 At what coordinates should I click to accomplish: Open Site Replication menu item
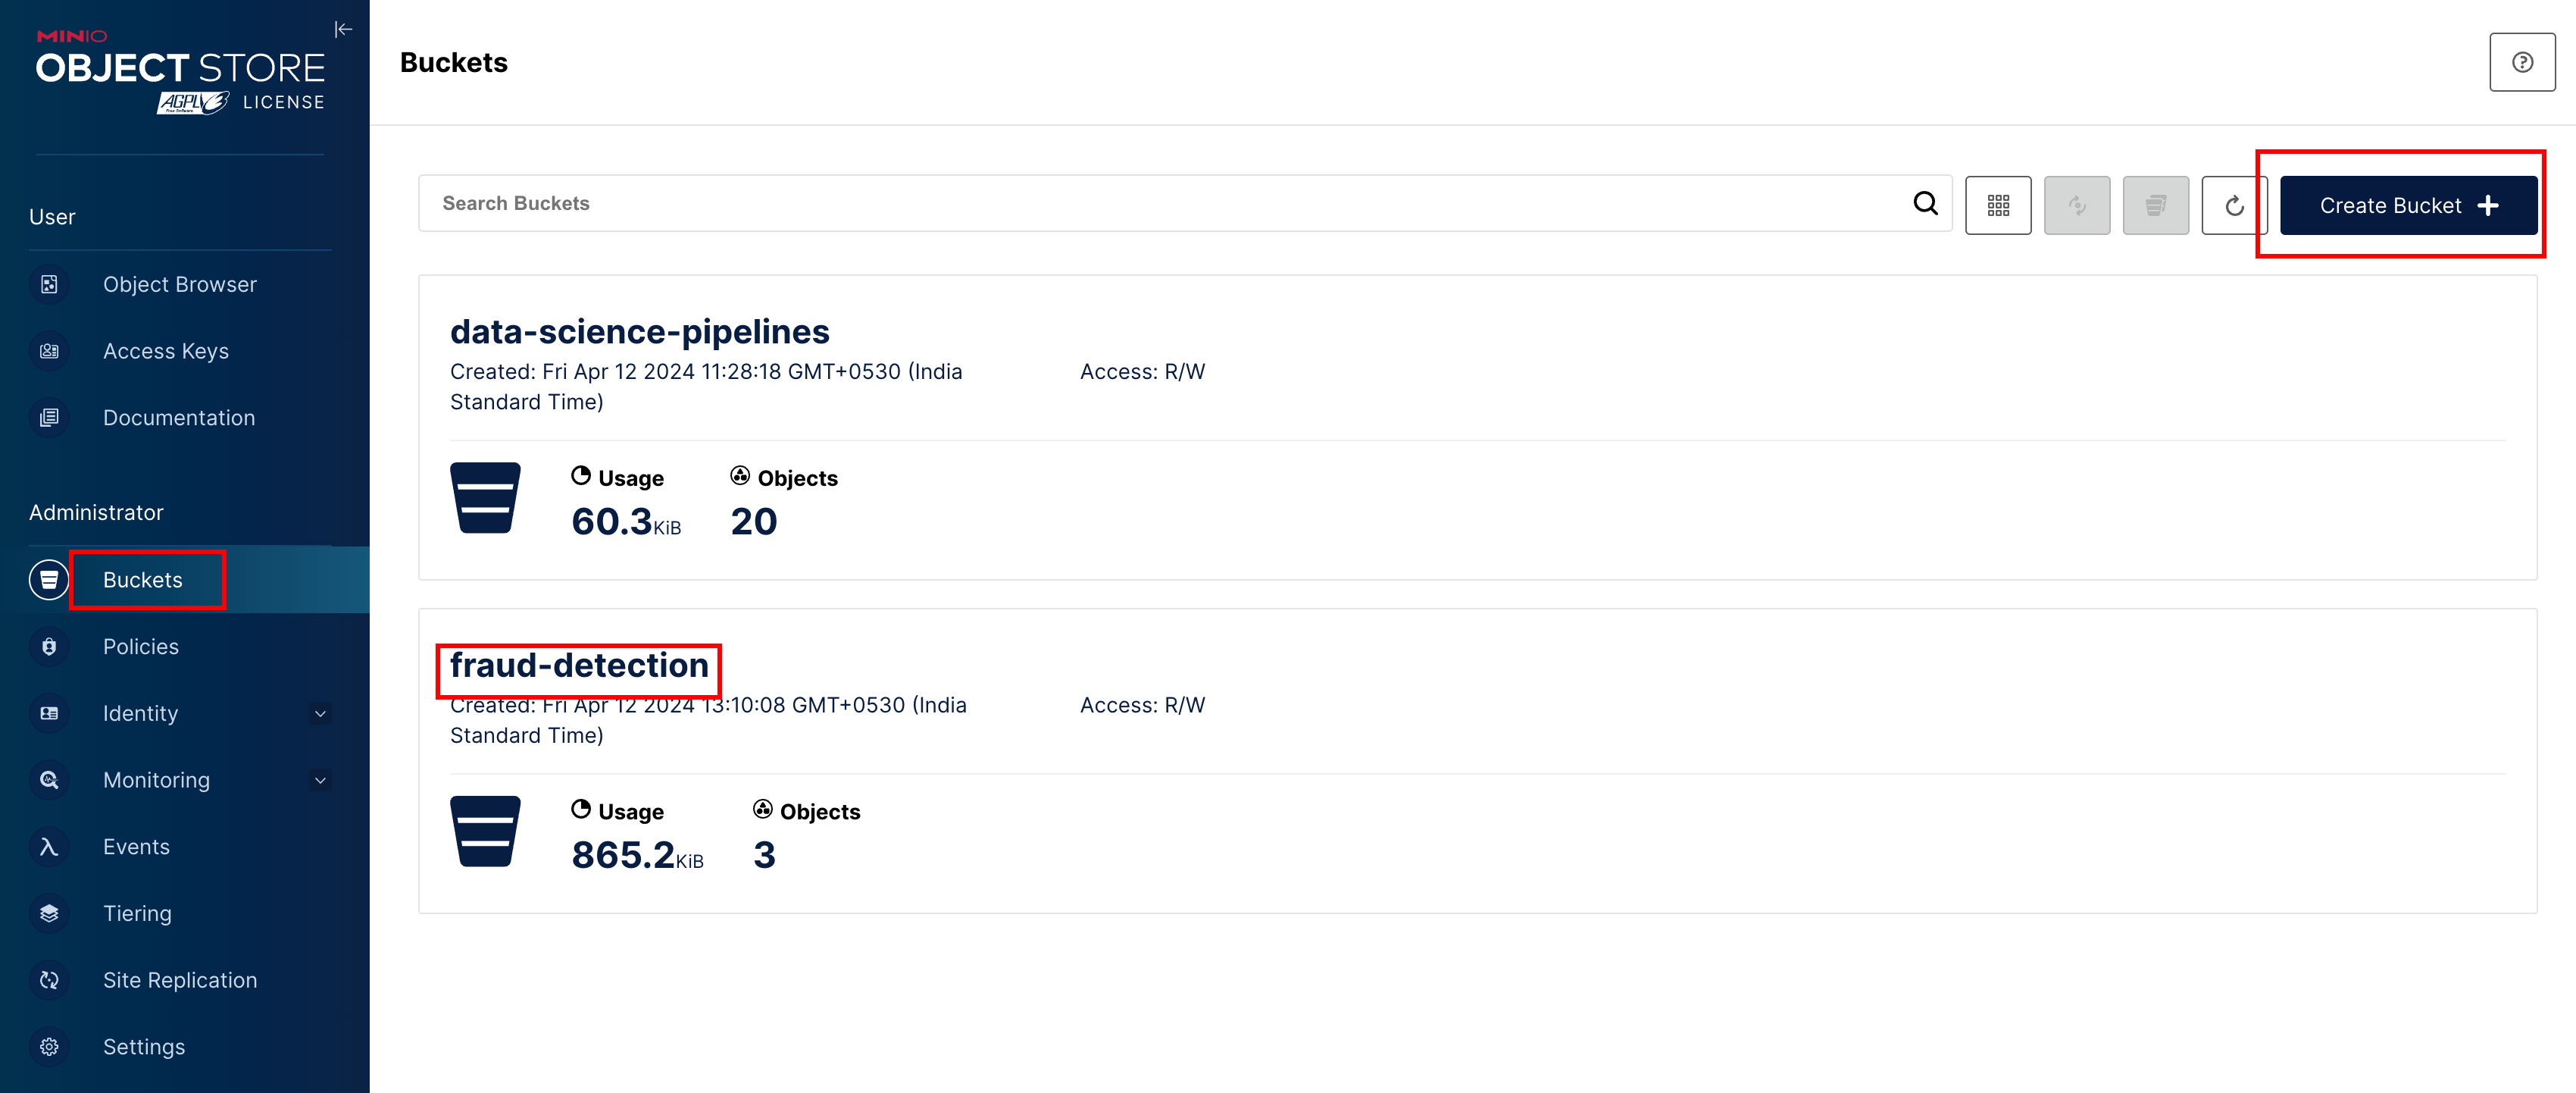click(180, 980)
